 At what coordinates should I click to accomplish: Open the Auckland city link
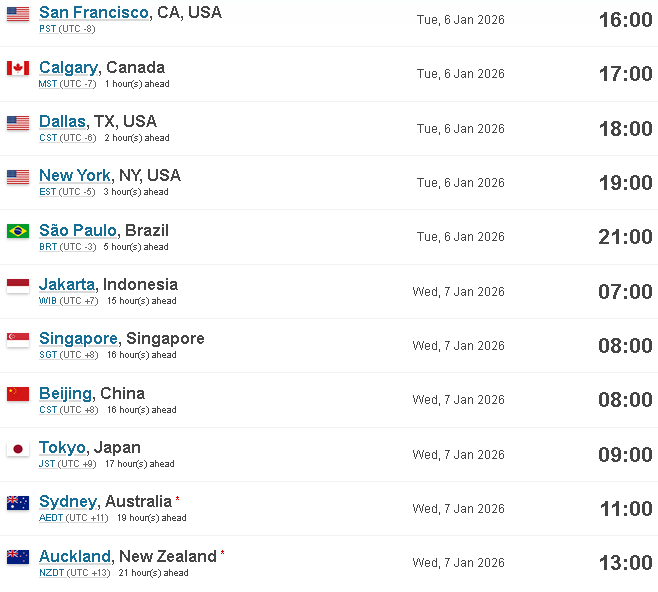75,556
